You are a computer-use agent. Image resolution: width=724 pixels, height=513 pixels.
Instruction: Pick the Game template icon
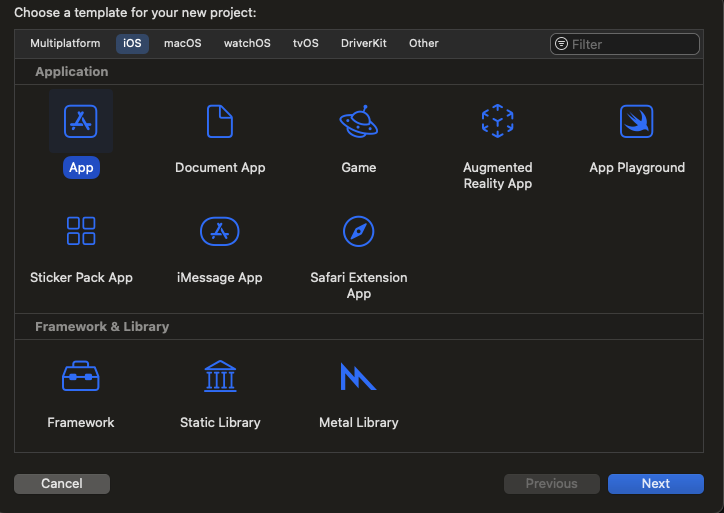click(358, 122)
